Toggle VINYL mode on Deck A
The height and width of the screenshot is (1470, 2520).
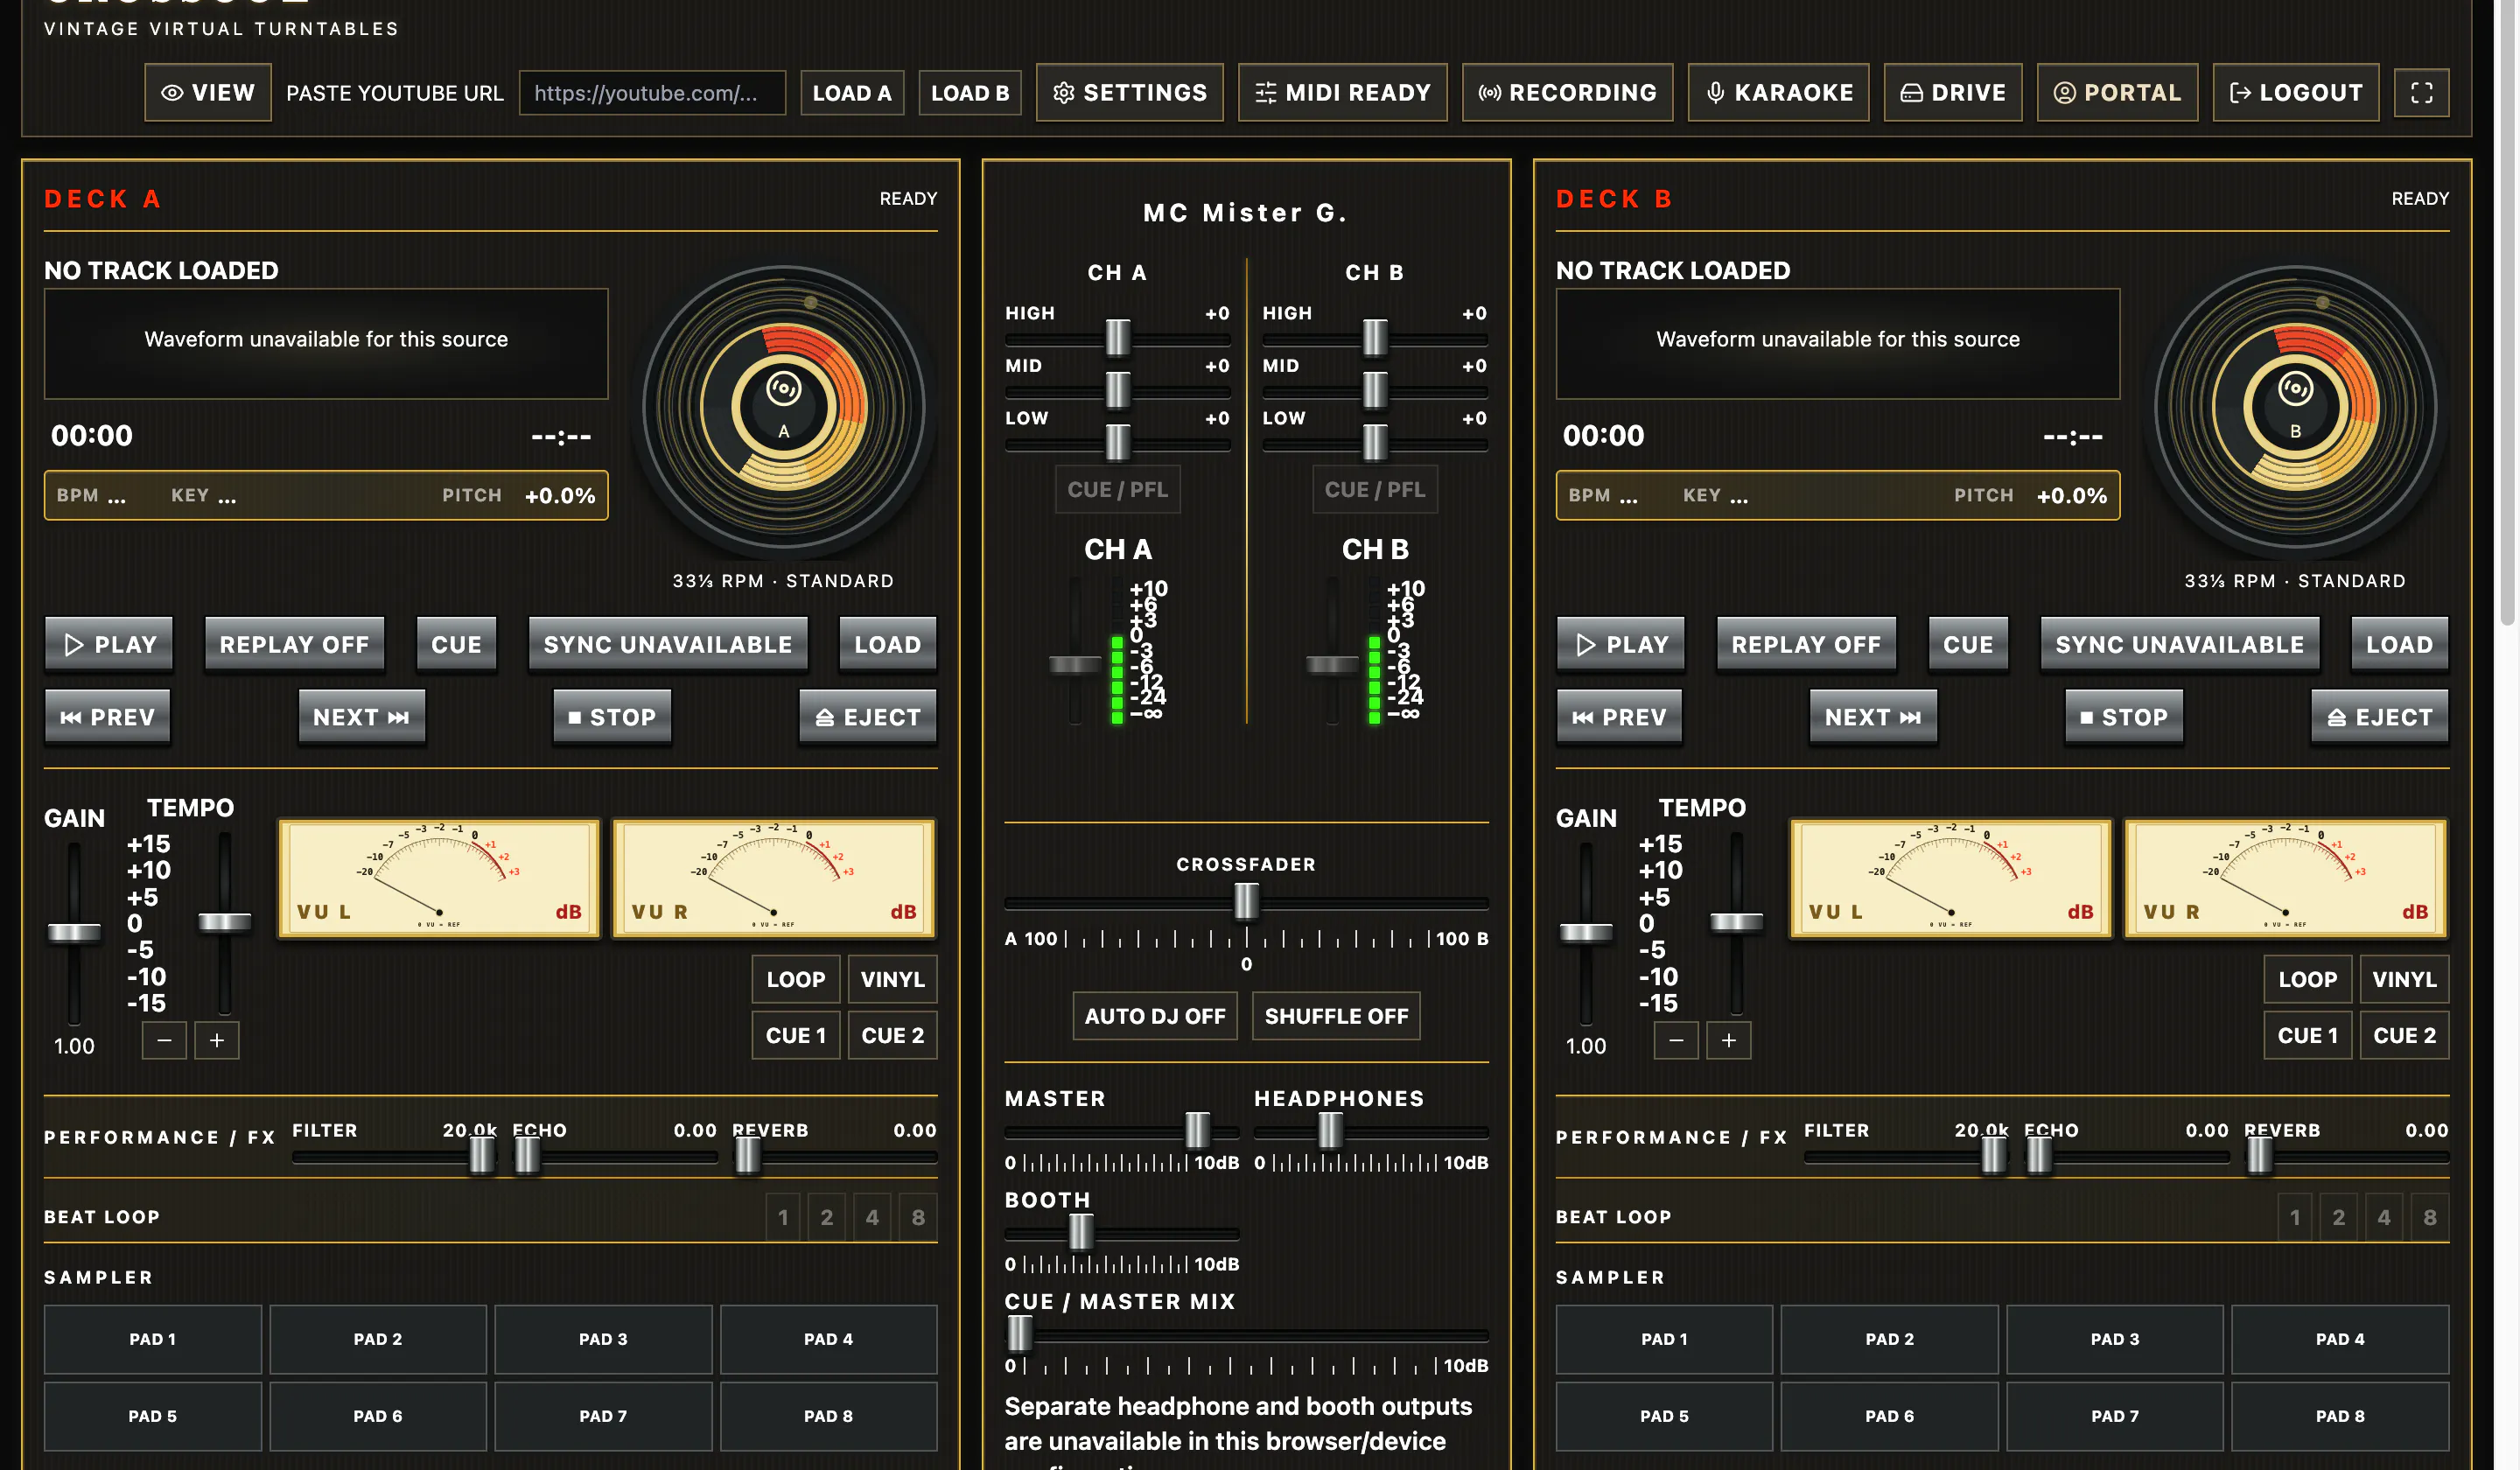coord(892,979)
